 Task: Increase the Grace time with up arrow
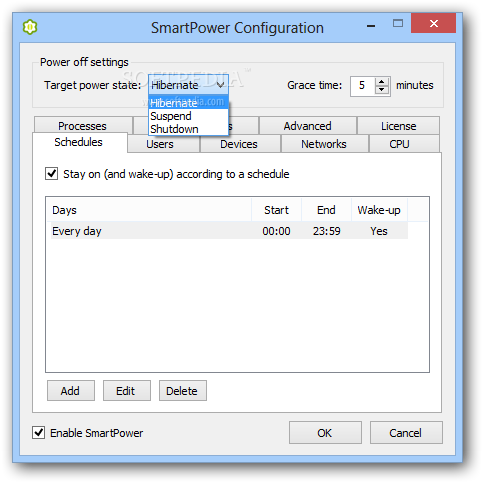tap(382, 82)
